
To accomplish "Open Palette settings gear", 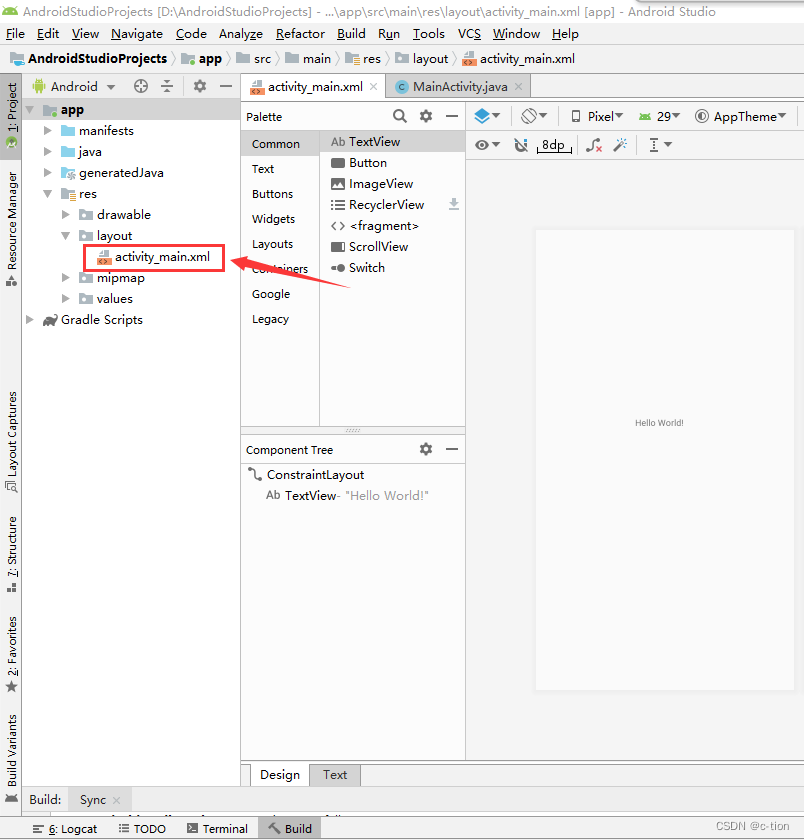I will pos(426,116).
